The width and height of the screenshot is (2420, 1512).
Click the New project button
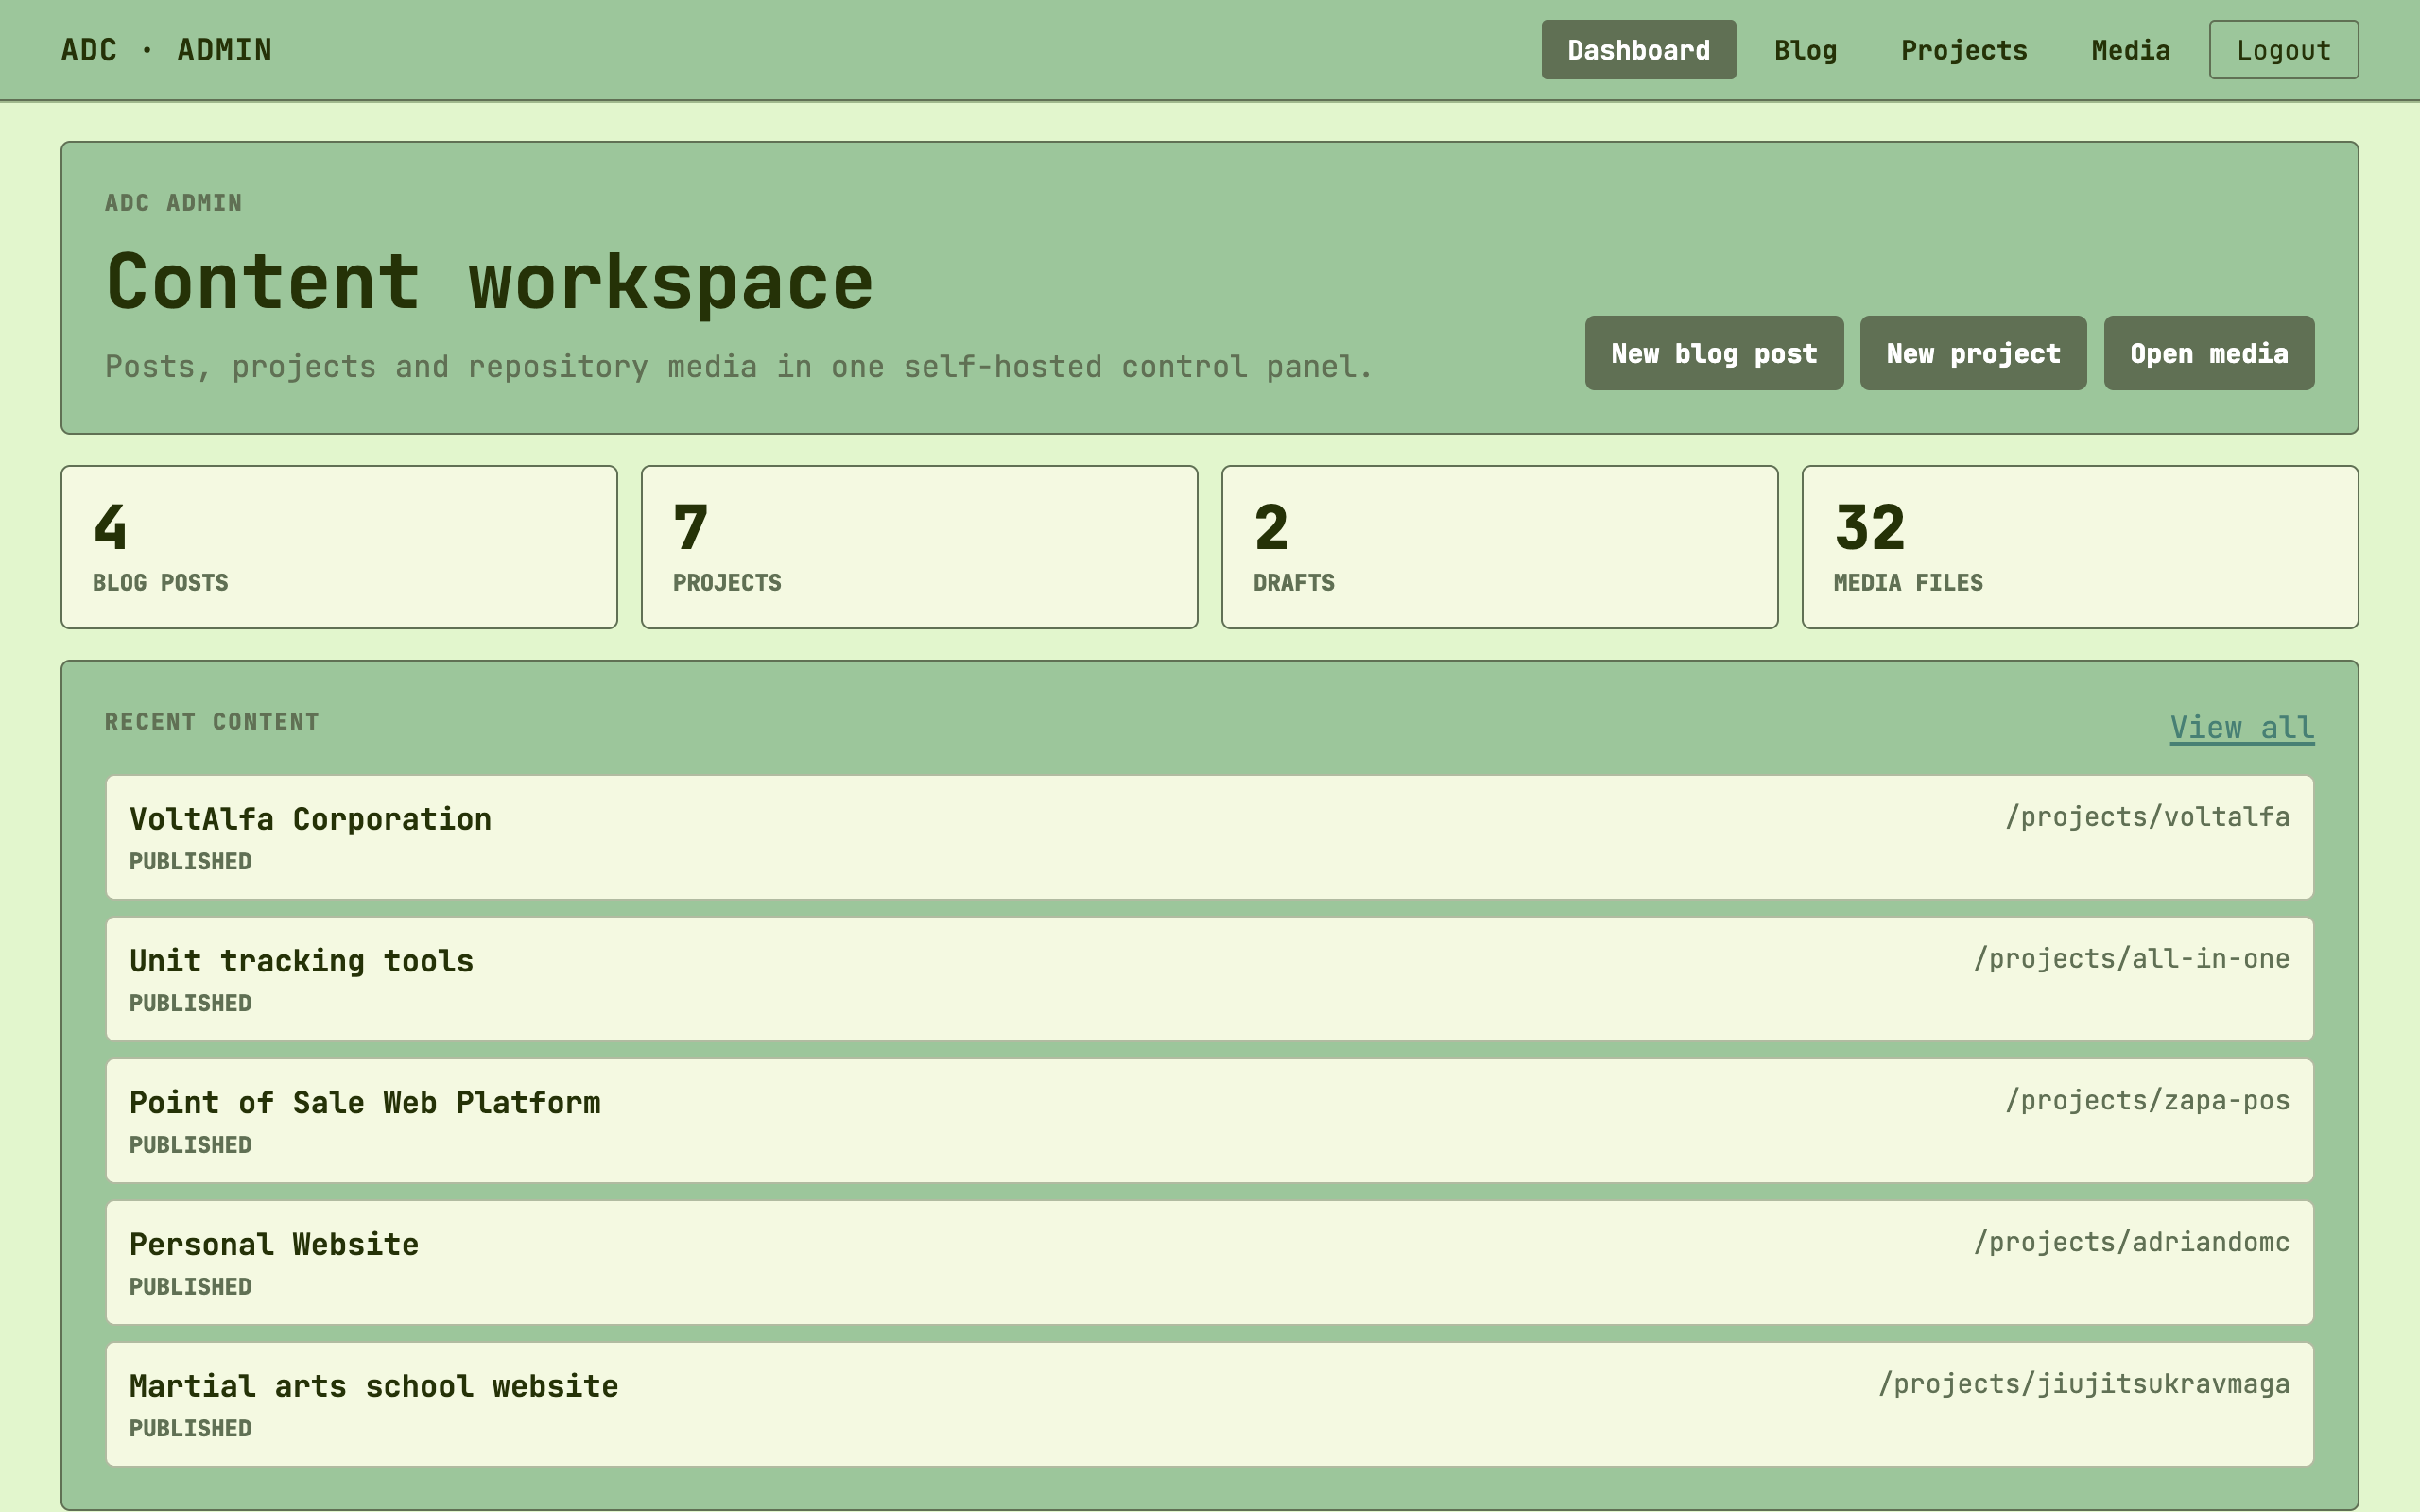point(1973,353)
